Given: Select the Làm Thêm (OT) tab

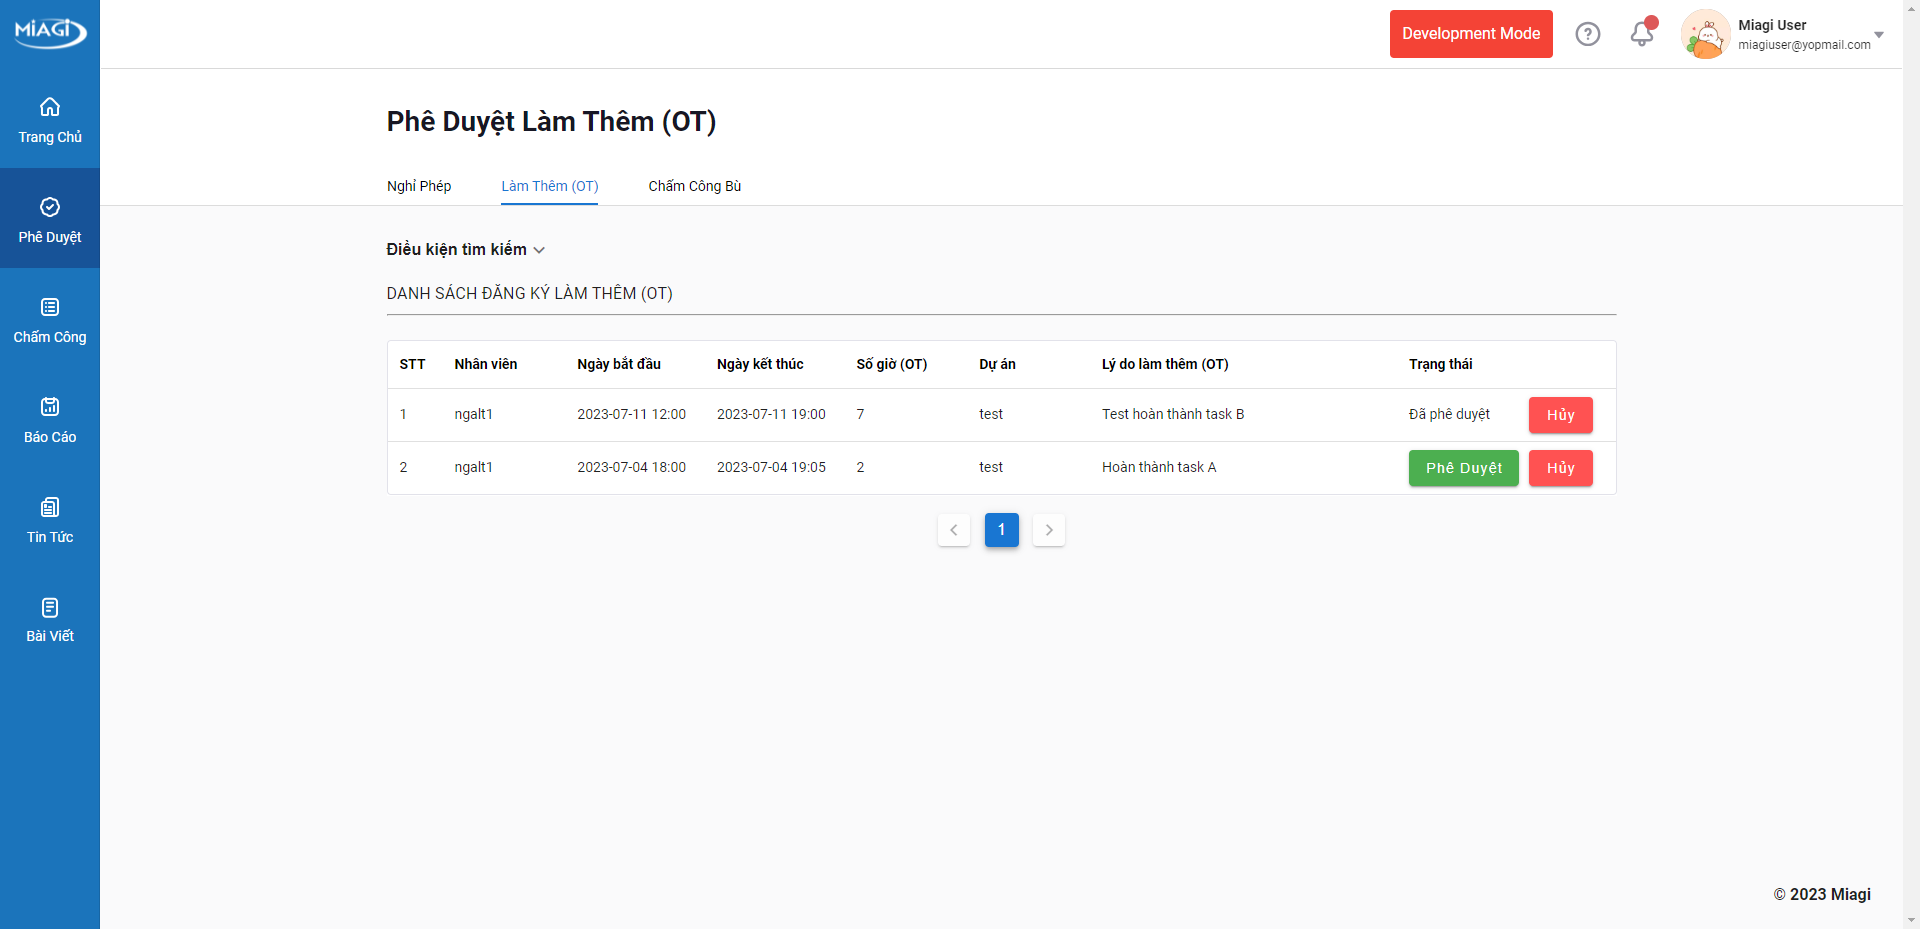Looking at the screenshot, I should 549,186.
